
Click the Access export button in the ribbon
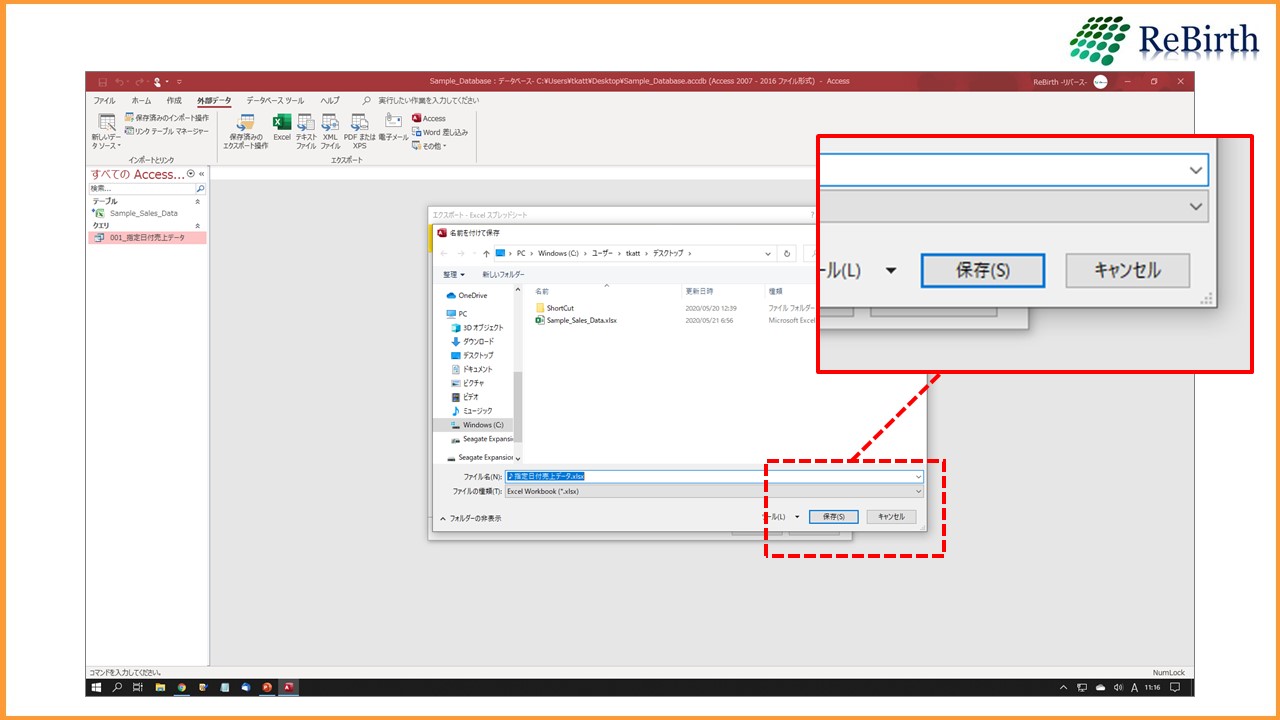click(429, 118)
